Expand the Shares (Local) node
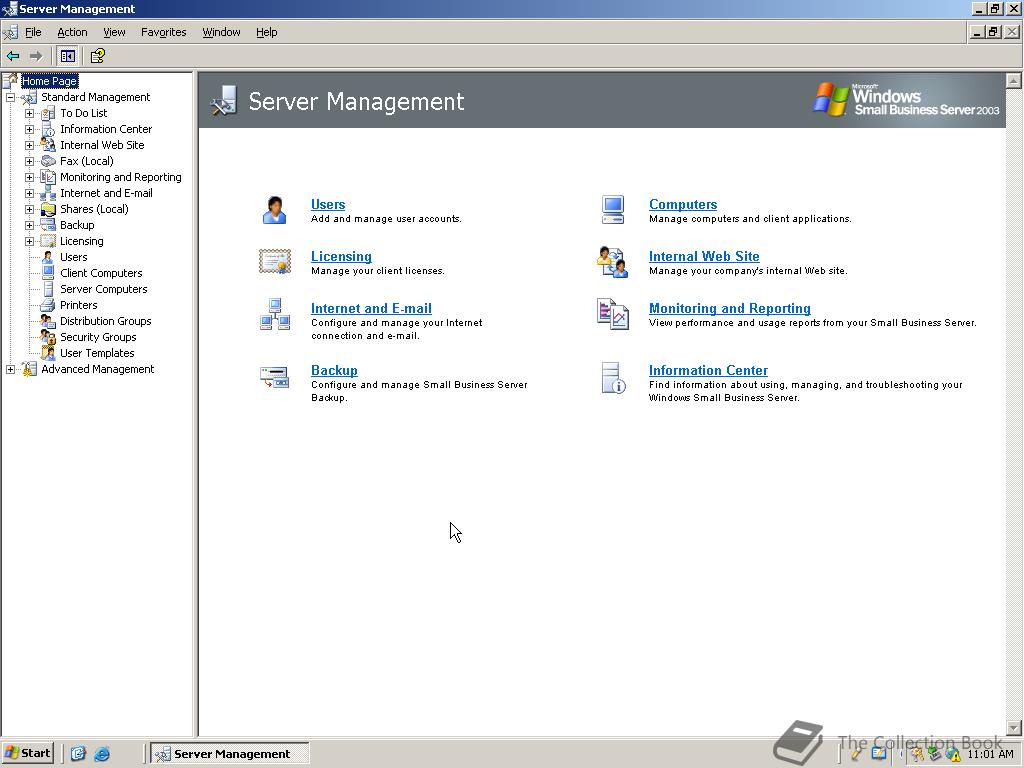 click(29, 209)
